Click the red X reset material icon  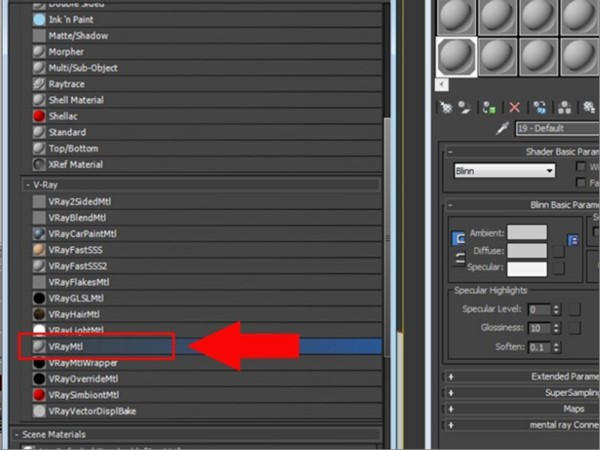[515, 106]
